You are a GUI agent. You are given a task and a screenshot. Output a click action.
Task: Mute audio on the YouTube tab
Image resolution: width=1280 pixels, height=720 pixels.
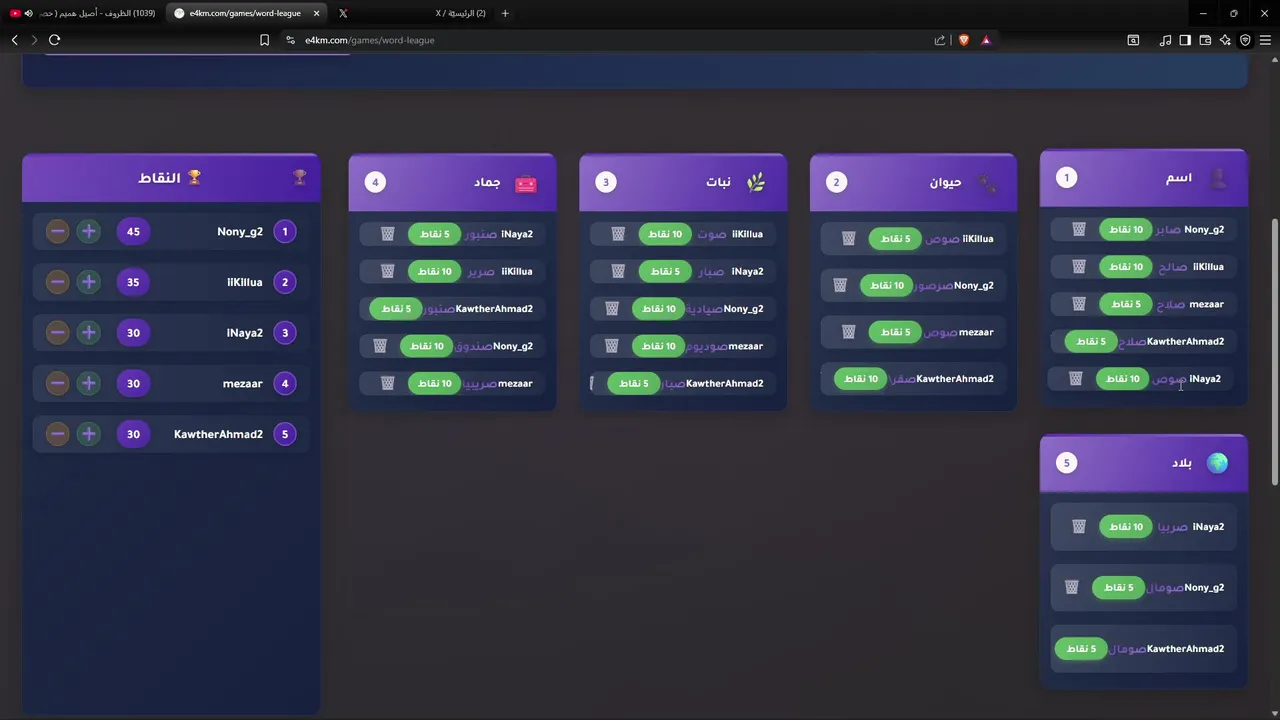[x=28, y=13]
